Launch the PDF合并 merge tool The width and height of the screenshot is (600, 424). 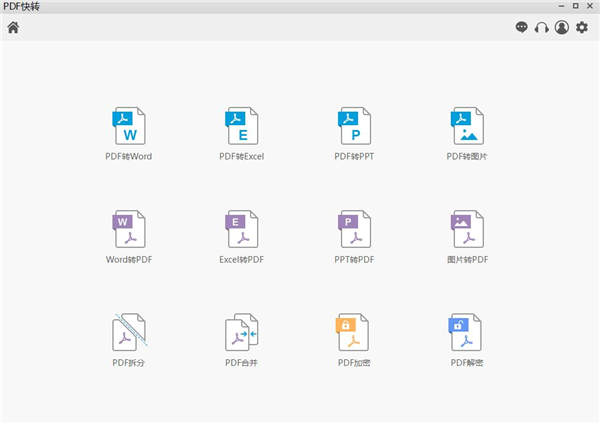point(241,332)
